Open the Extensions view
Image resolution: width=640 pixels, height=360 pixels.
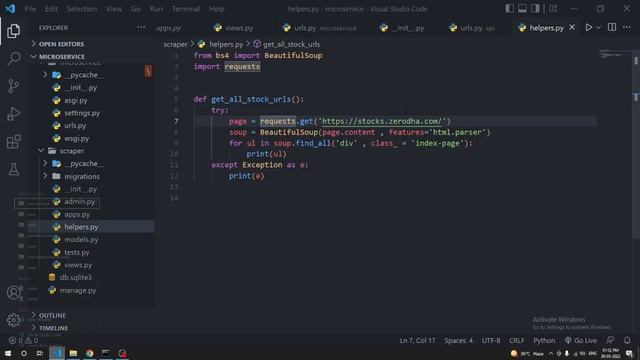click(x=13, y=142)
